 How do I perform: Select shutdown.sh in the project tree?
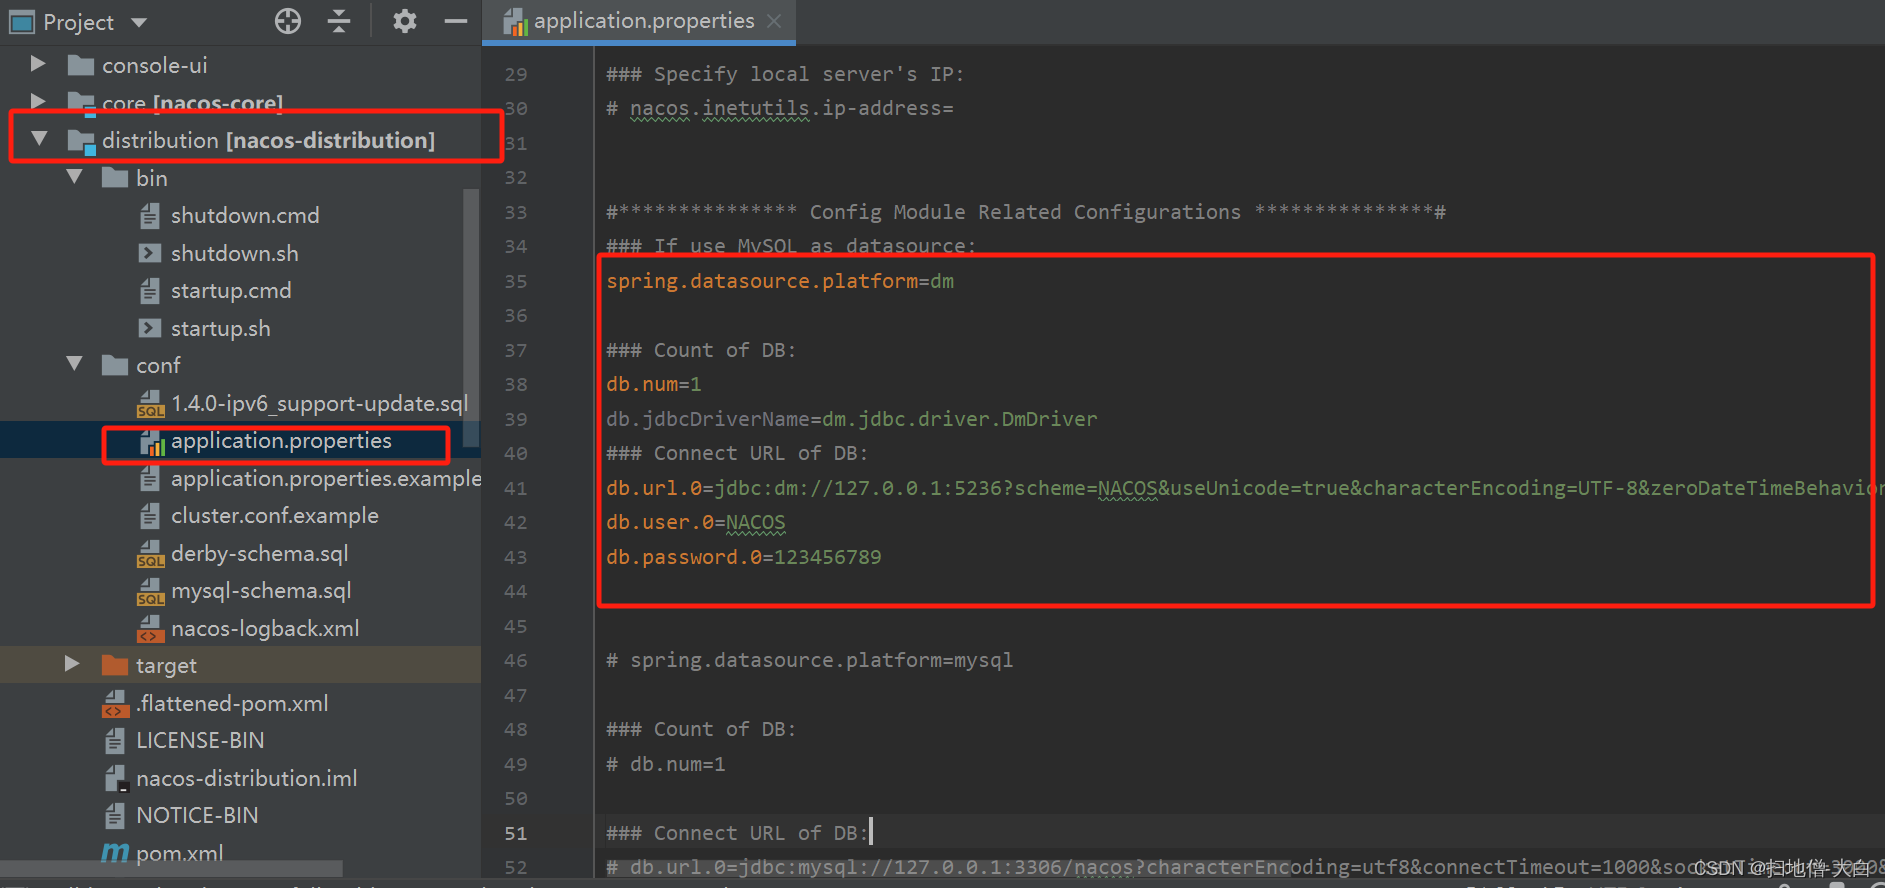click(234, 253)
